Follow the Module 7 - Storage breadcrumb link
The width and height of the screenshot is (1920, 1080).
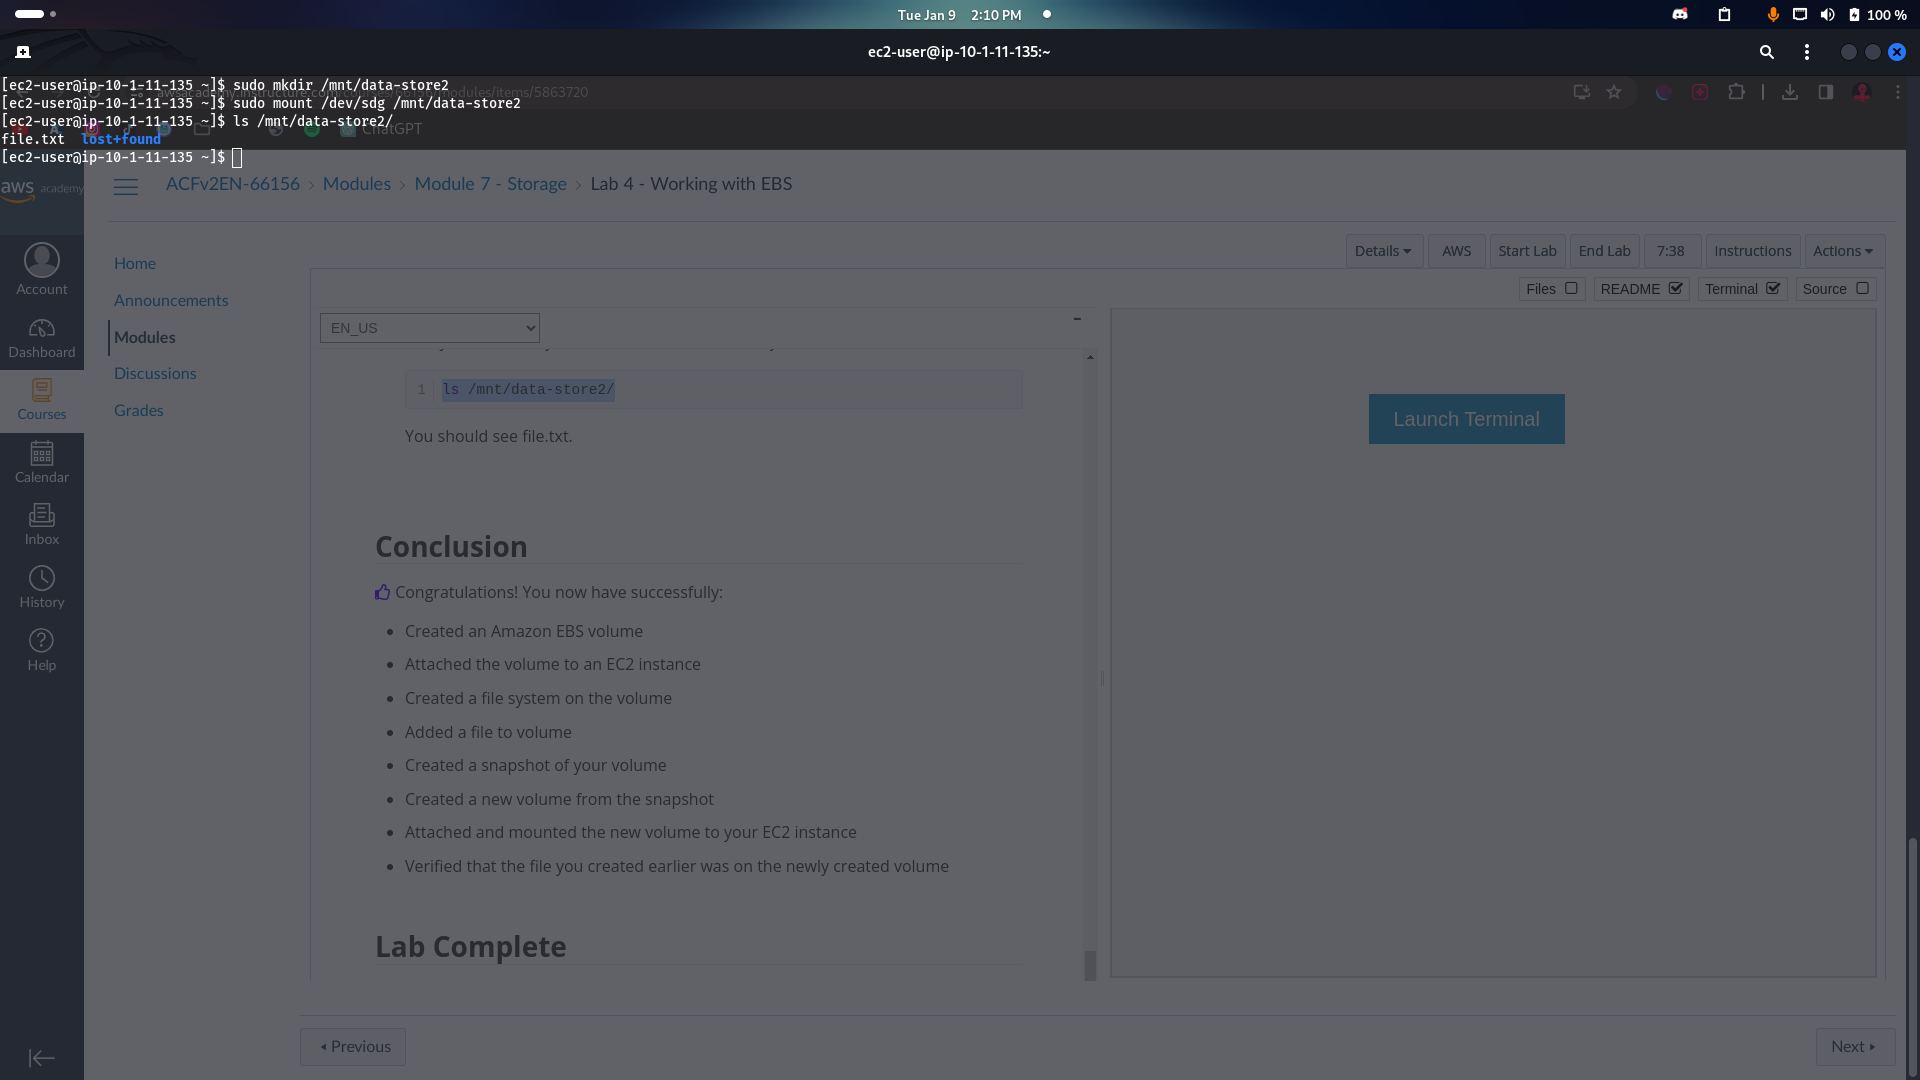490,184
